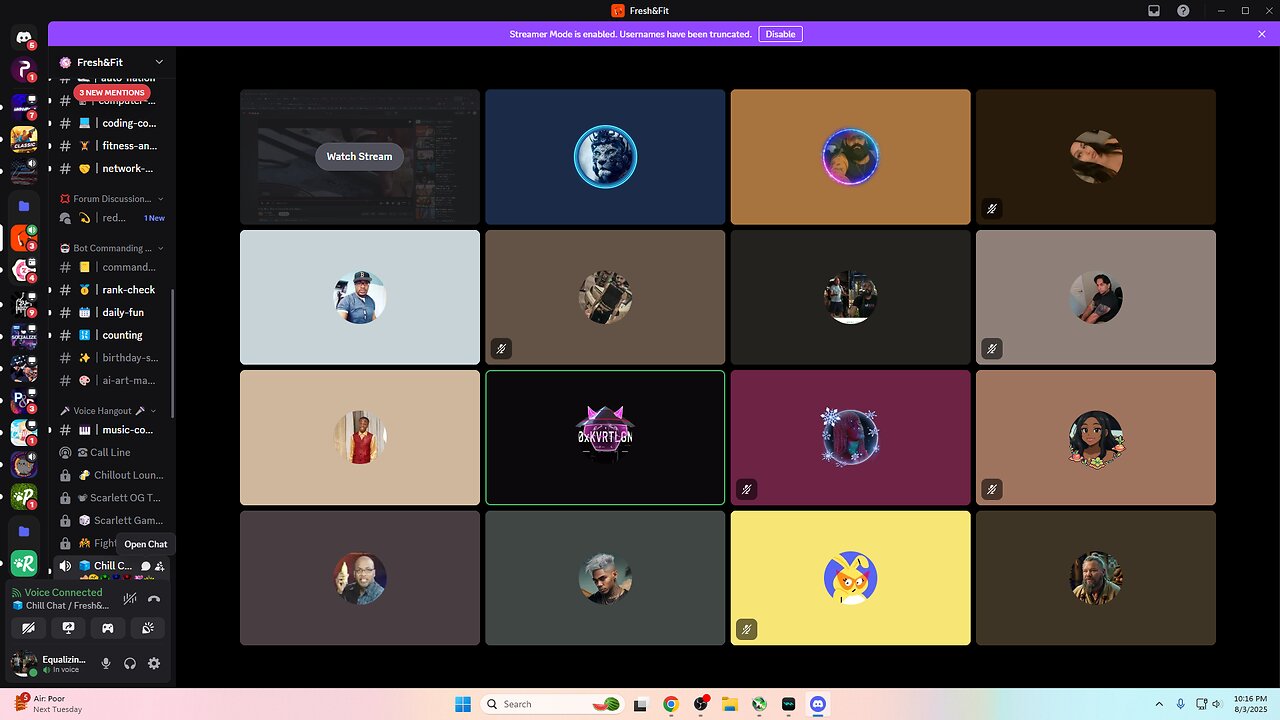Turn on camera in voice panel
The width and height of the screenshot is (1280, 720).
coord(29,628)
